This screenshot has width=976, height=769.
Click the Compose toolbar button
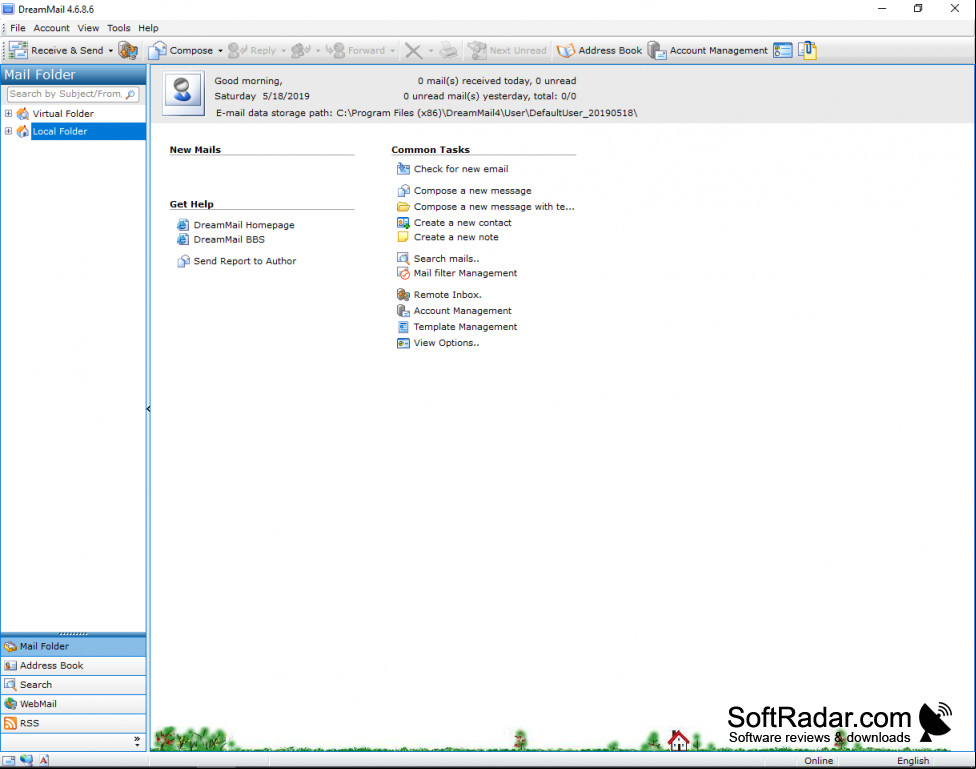(x=181, y=50)
